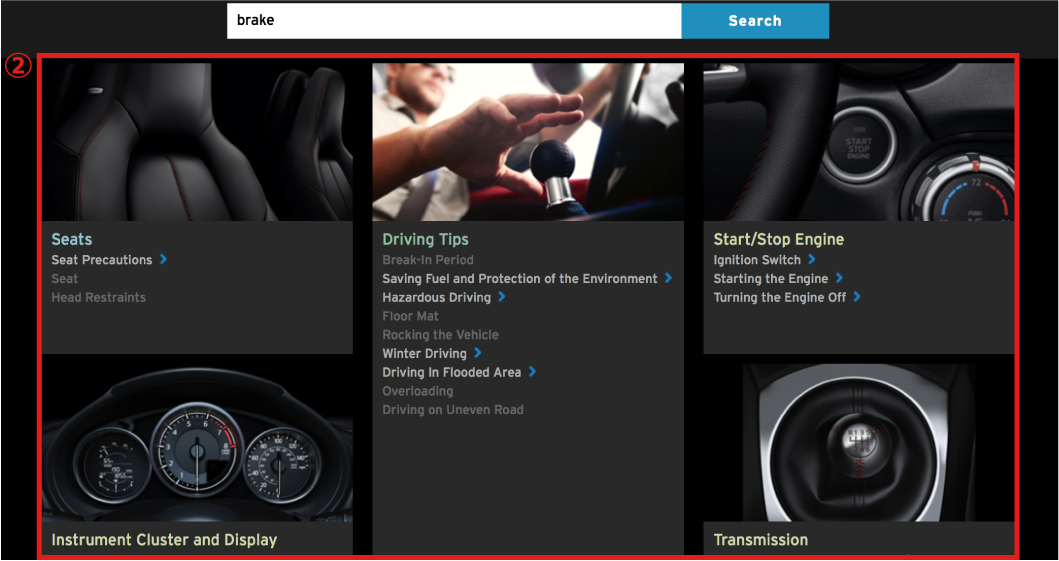Click the Transmission shifter knob image

858,440
